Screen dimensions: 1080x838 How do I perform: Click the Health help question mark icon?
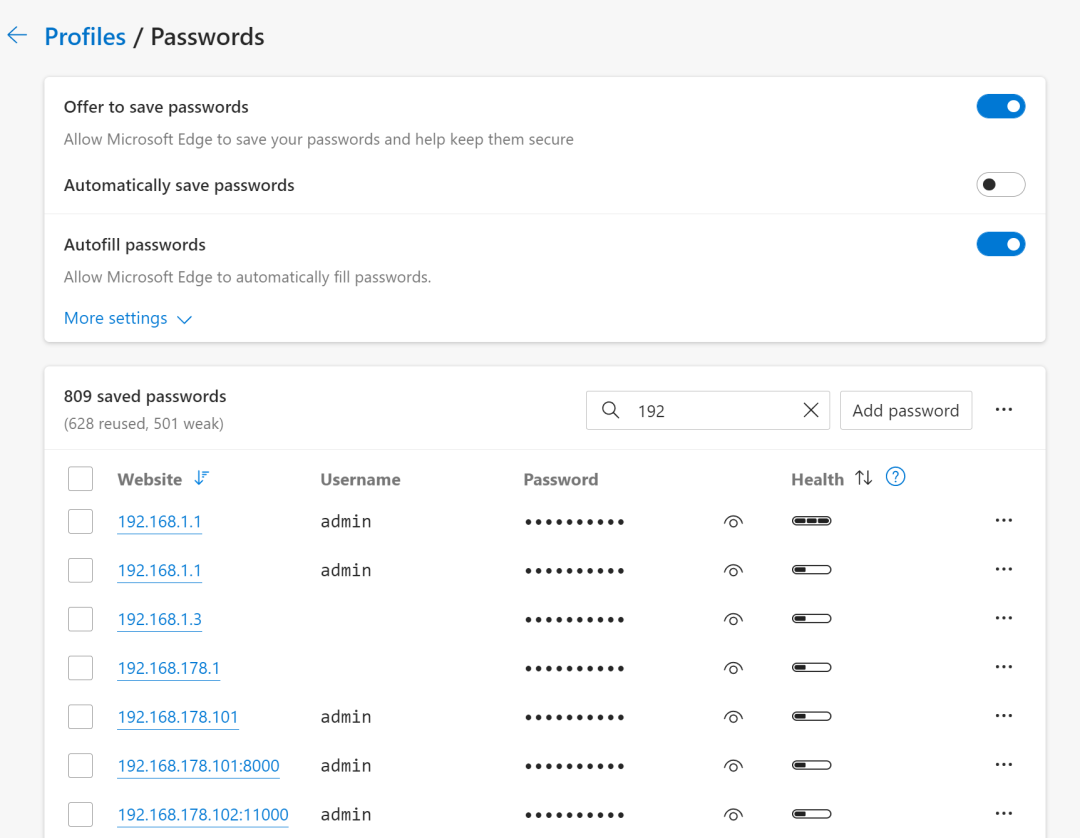tap(896, 478)
